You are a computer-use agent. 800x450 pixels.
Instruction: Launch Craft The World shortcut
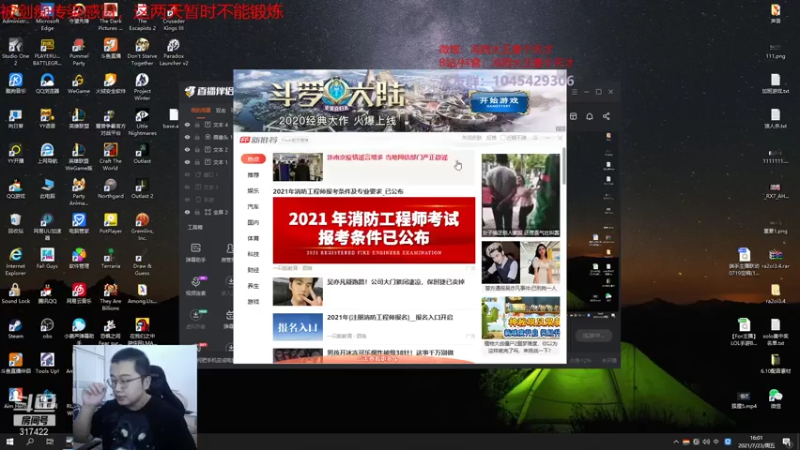coord(110,157)
